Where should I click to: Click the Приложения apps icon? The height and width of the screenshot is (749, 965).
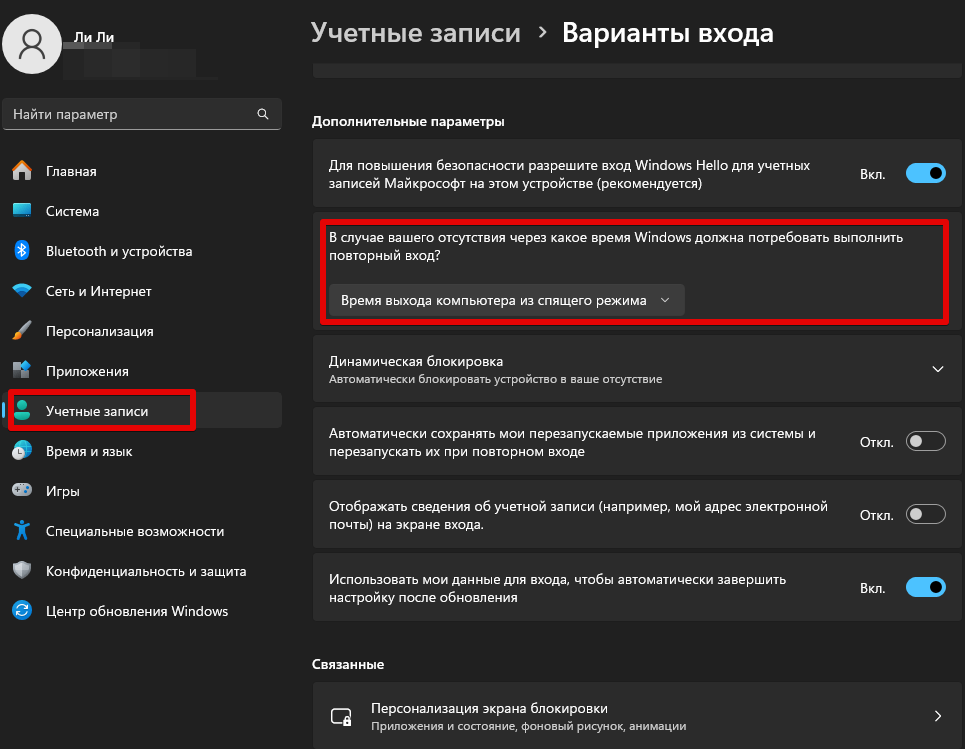coord(22,370)
